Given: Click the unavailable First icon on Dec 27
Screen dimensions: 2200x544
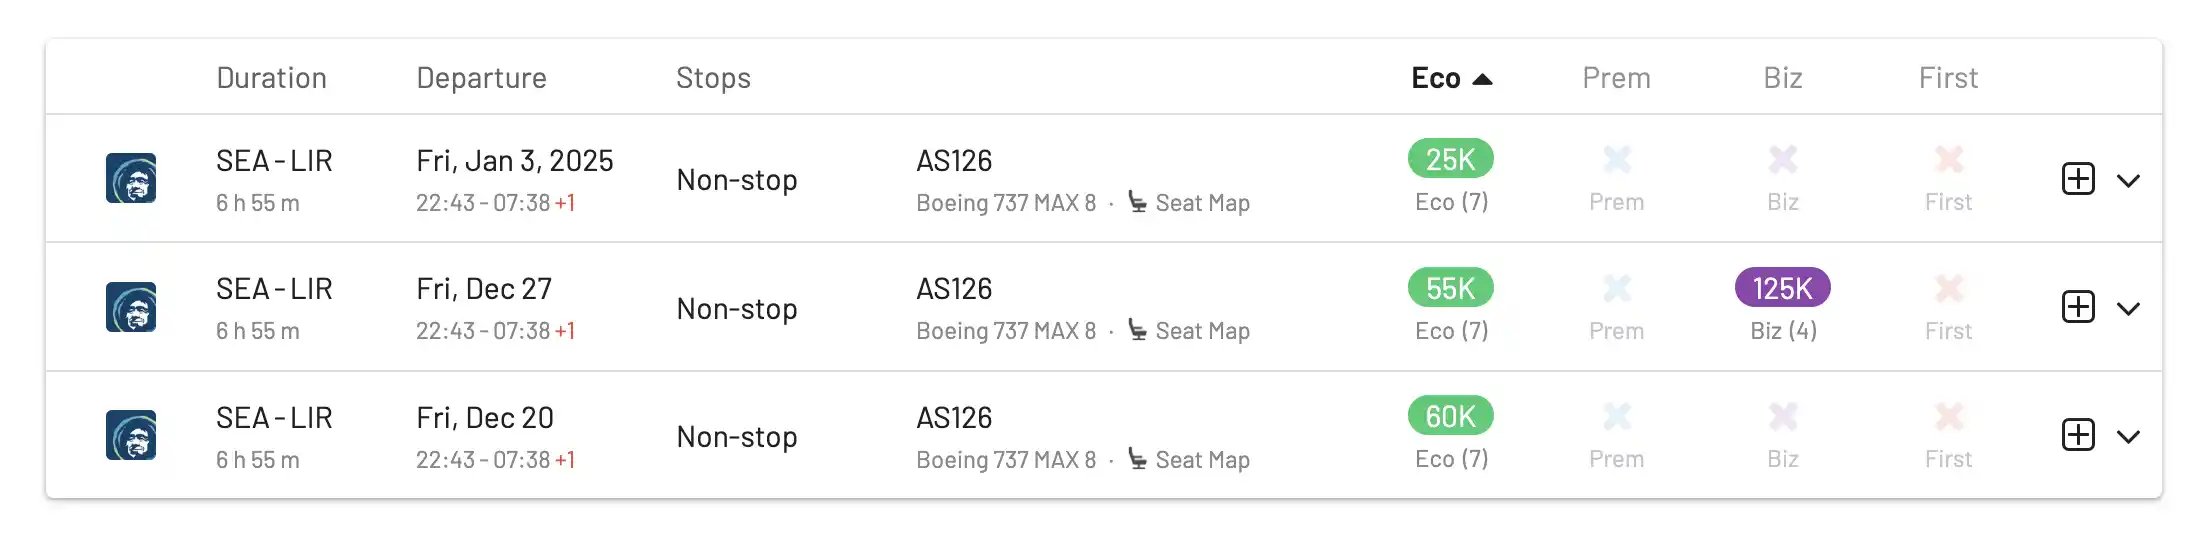Looking at the screenshot, I should (1948, 289).
